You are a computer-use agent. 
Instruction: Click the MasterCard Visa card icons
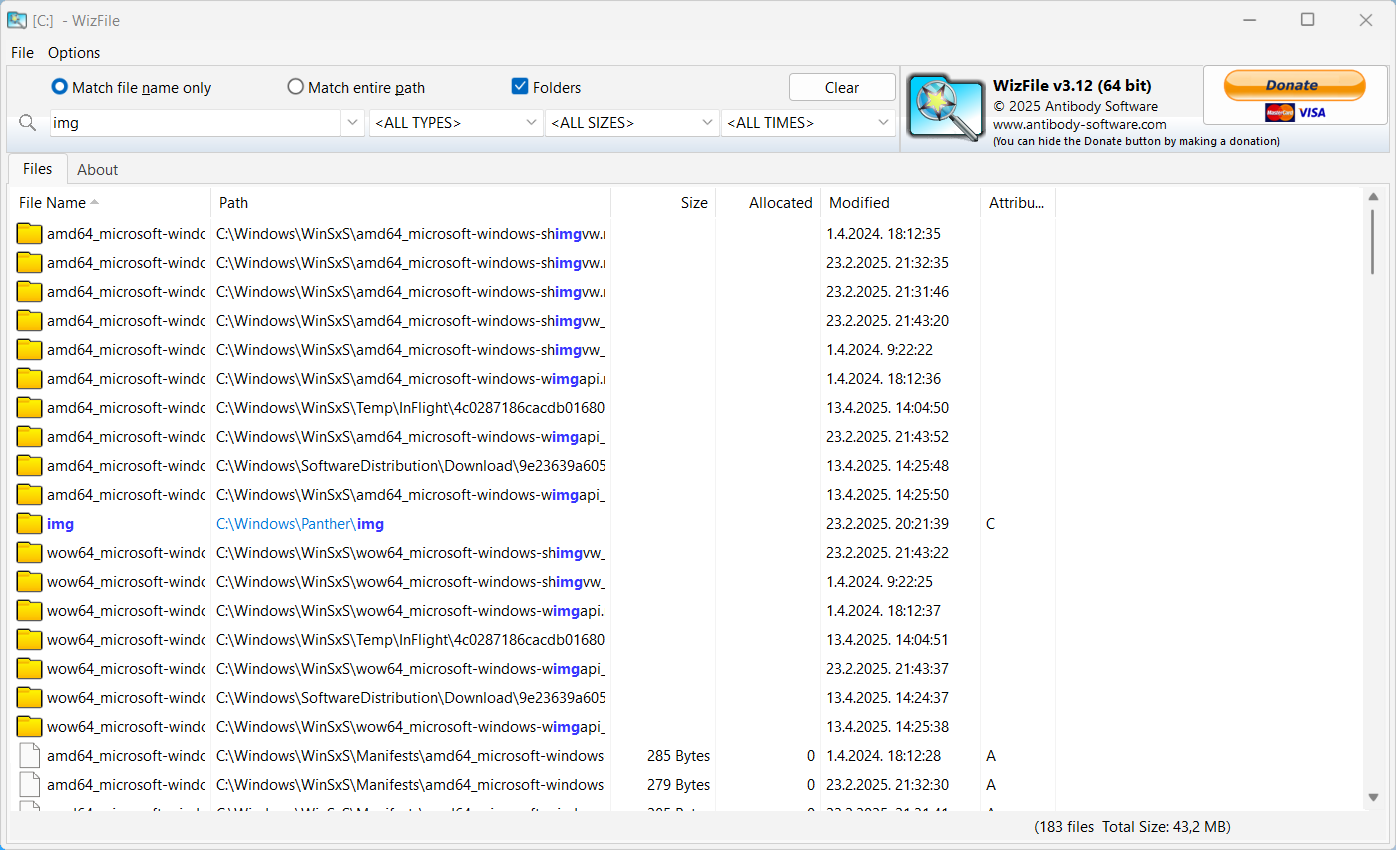pos(1296,112)
